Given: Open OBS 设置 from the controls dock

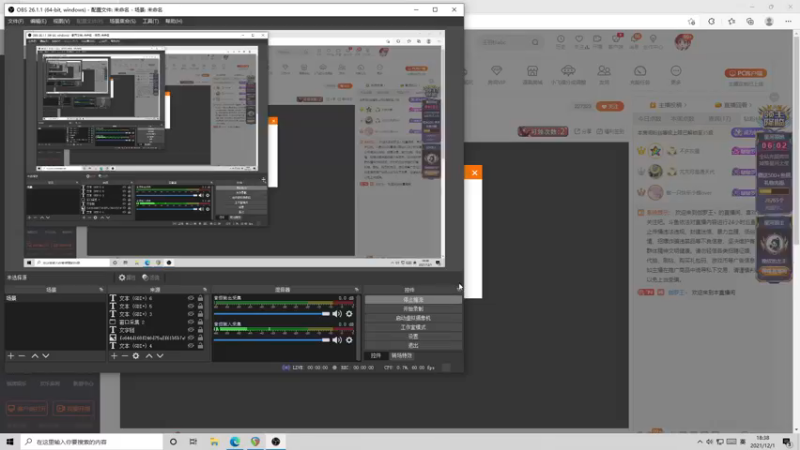Looking at the screenshot, I should point(413,336).
